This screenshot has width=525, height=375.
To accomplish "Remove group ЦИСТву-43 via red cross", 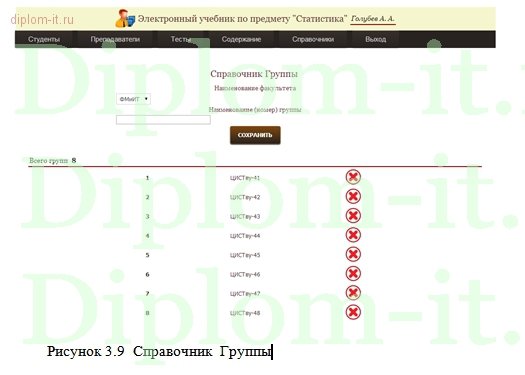I will [353, 215].
